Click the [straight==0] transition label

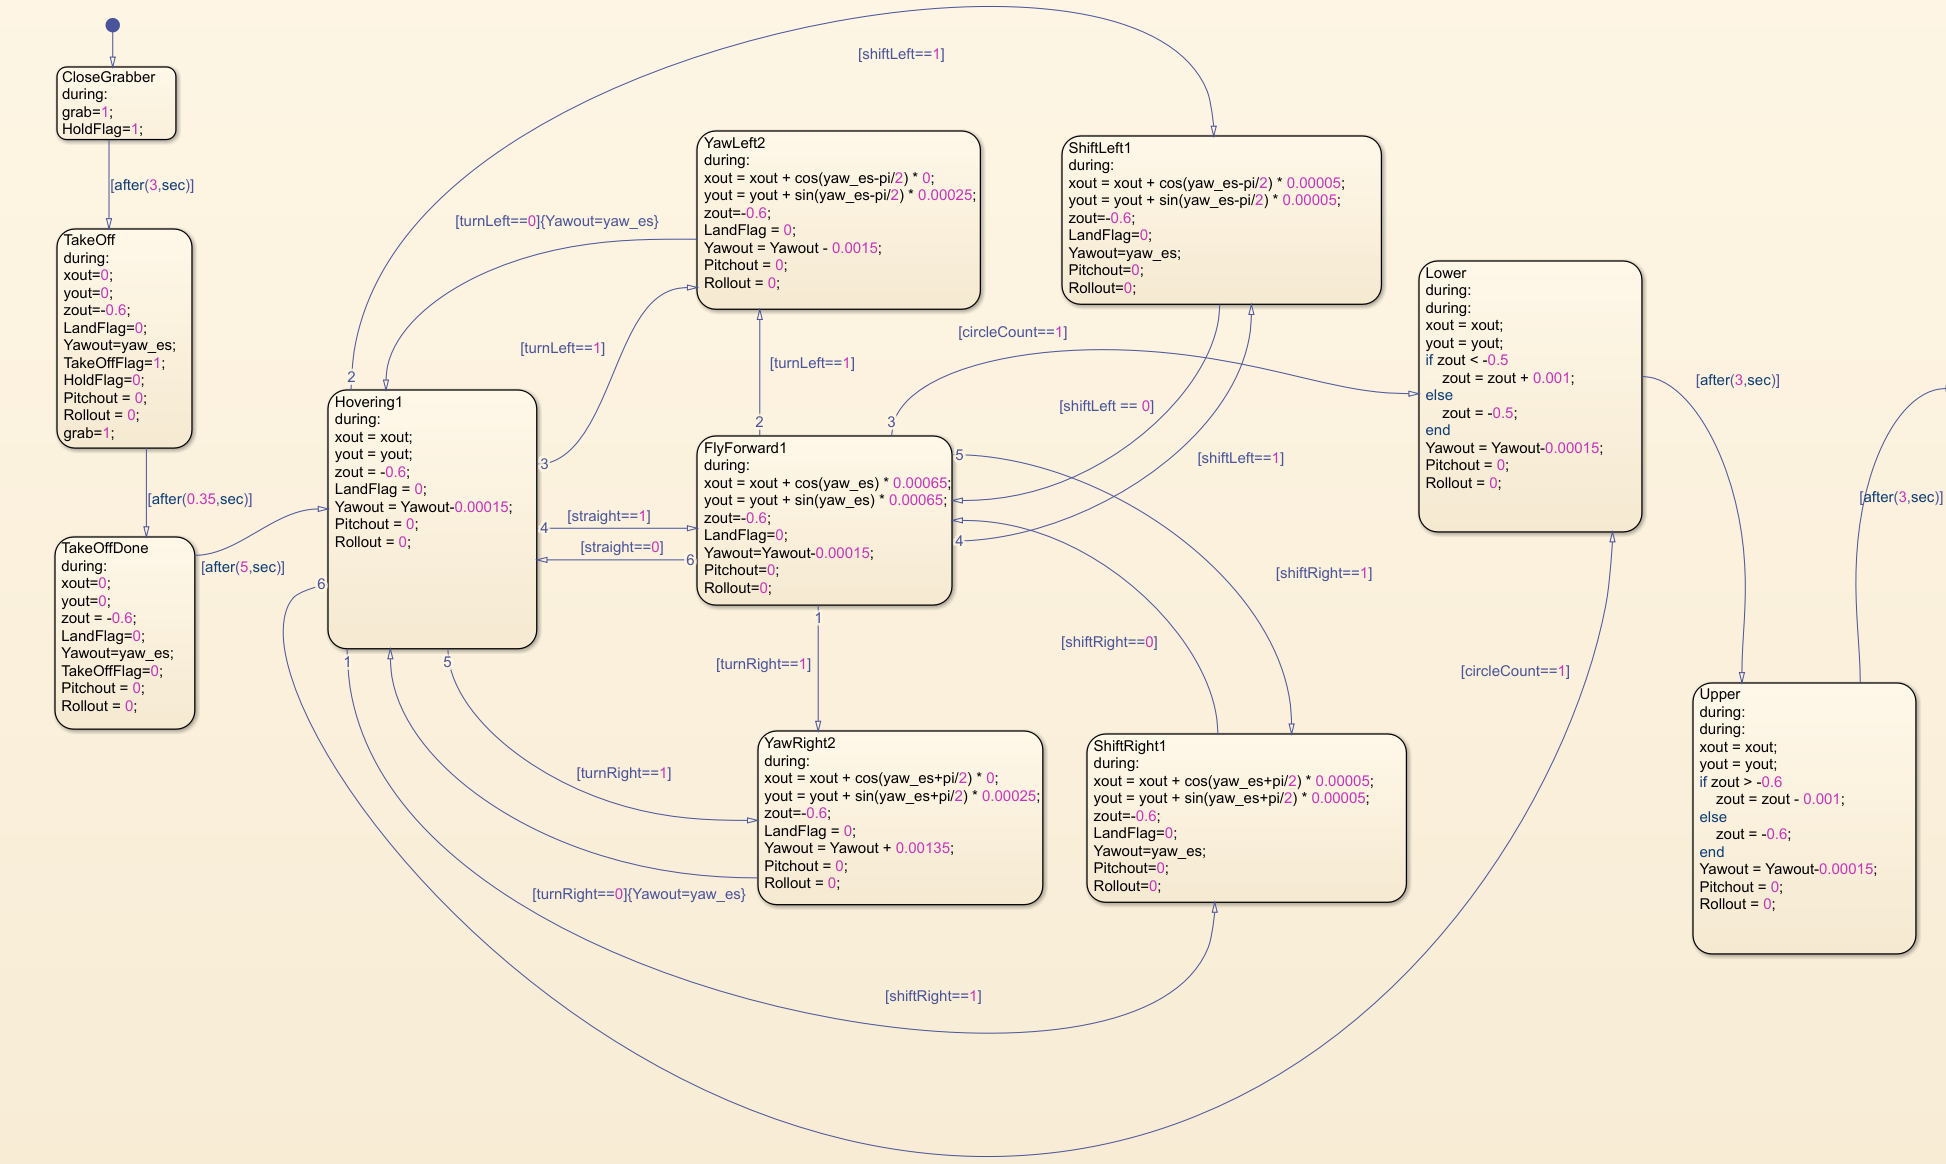(x=621, y=547)
